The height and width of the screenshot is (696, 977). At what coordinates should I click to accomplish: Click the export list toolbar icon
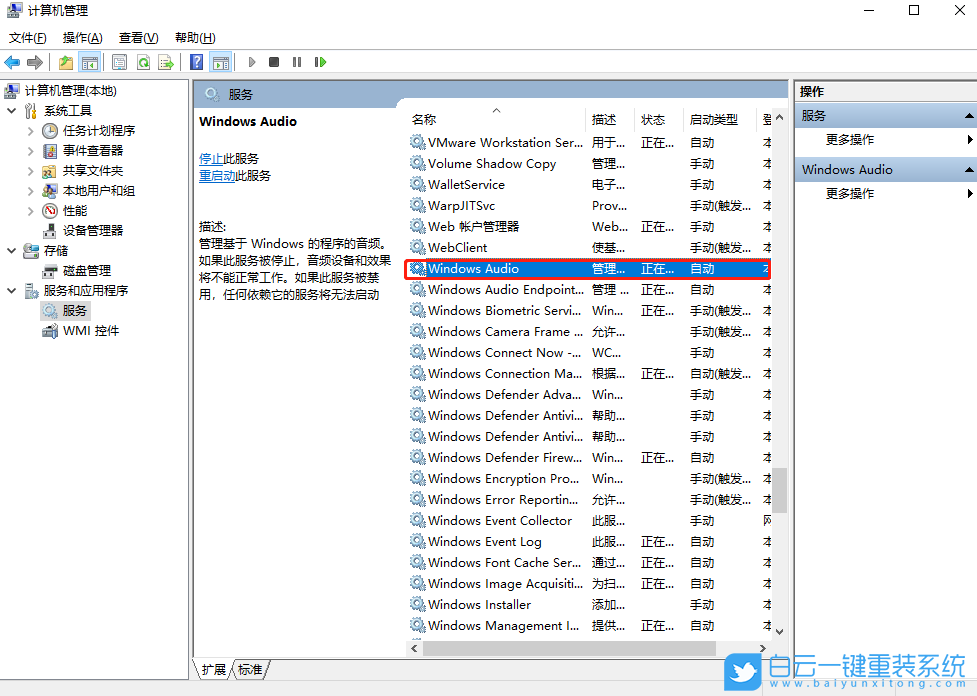click(x=167, y=61)
